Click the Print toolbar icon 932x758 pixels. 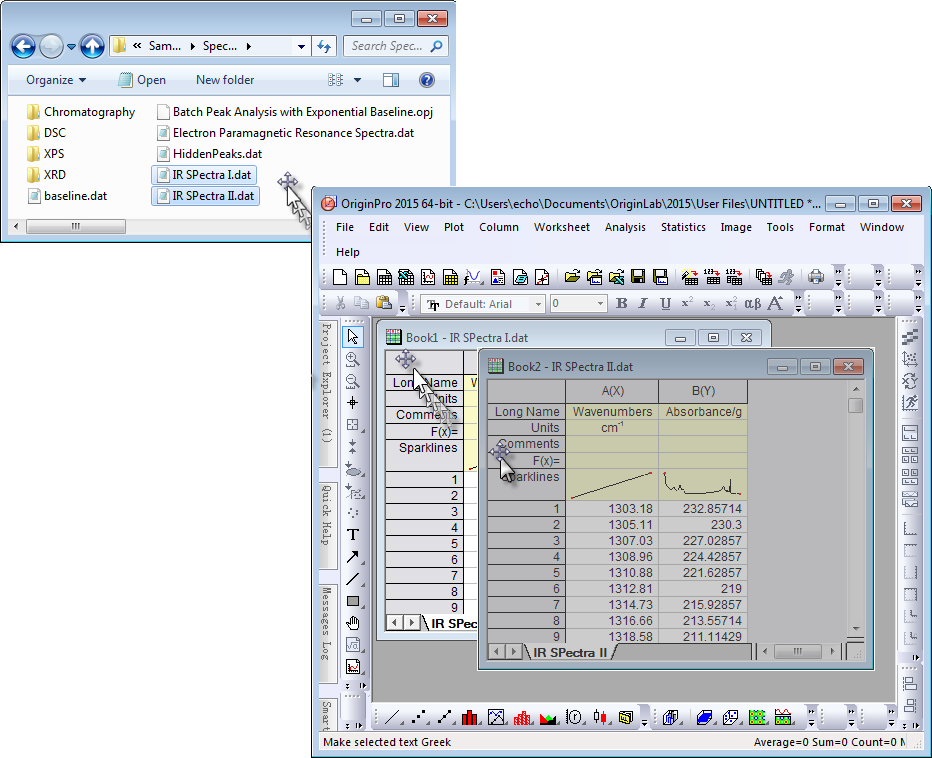(816, 277)
